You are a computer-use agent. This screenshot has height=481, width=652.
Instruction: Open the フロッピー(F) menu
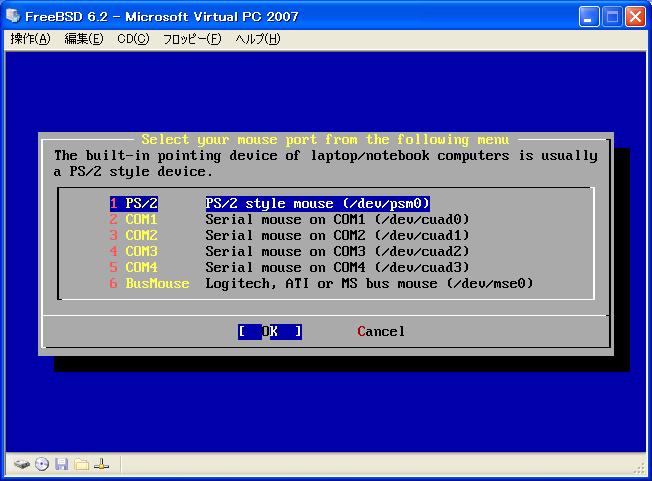coord(192,39)
